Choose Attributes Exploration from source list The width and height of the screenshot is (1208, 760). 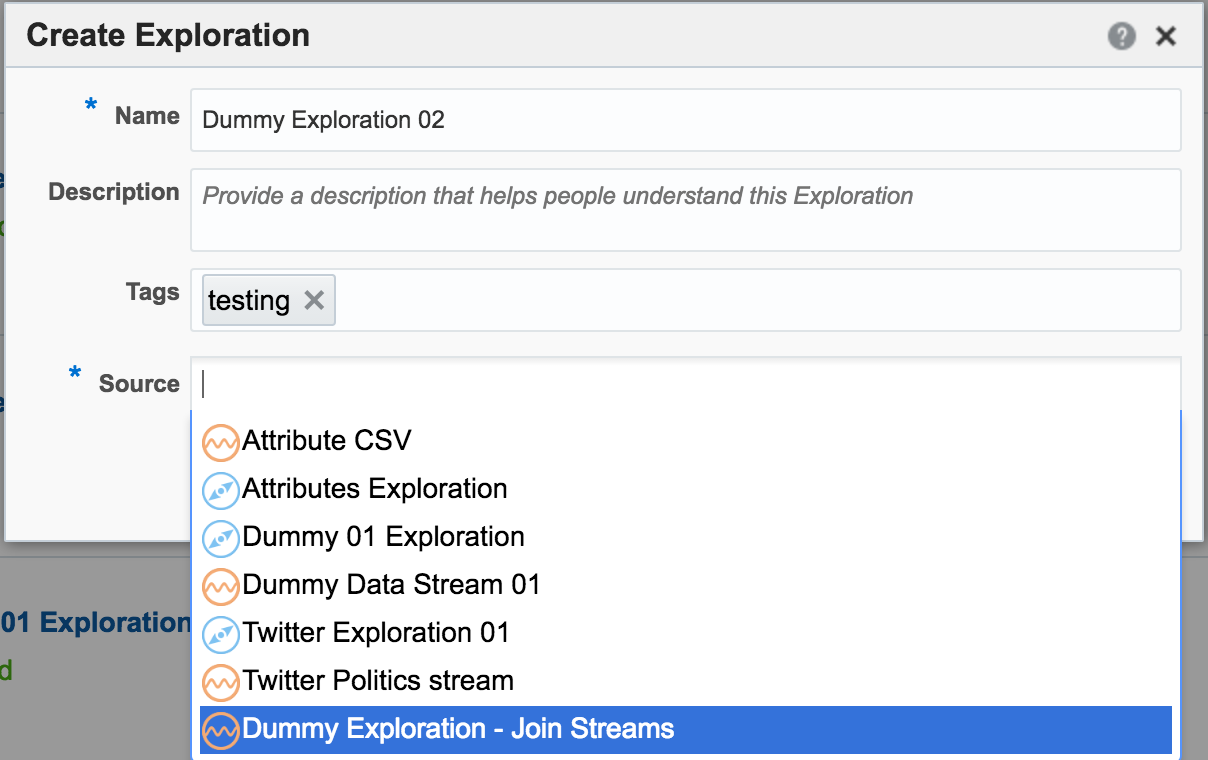click(x=375, y=489)
